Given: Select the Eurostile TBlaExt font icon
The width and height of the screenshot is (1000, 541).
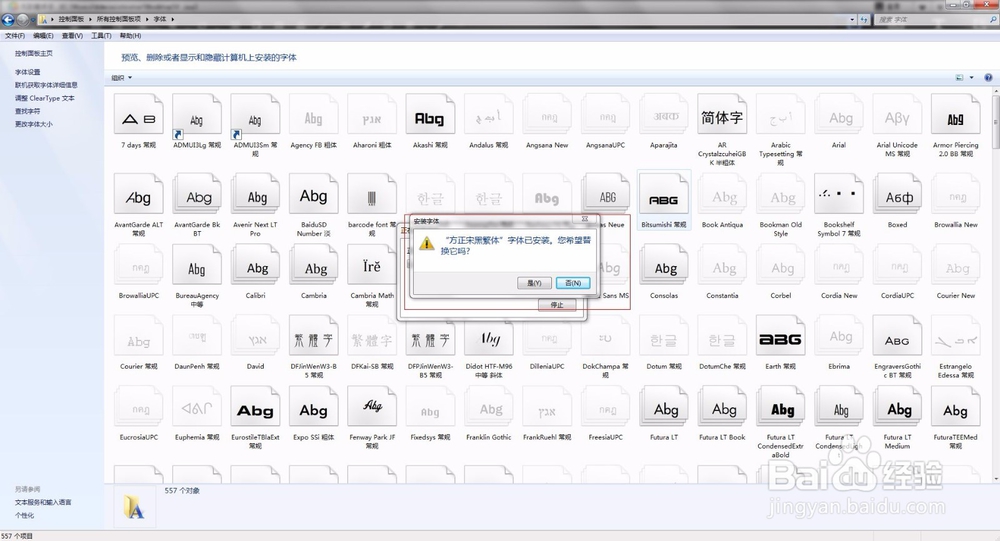Looking at the screenshot, I should click(x=255, y=408).
